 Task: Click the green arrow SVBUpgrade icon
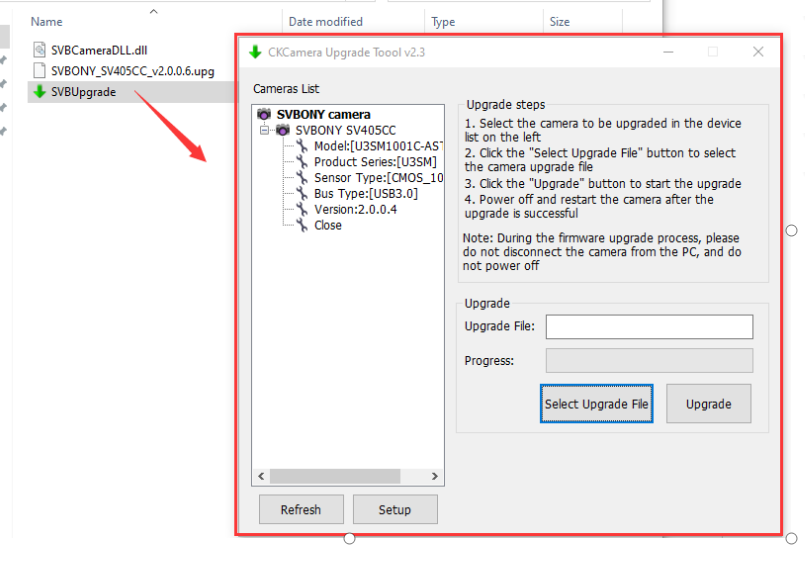tap(40, 92)
